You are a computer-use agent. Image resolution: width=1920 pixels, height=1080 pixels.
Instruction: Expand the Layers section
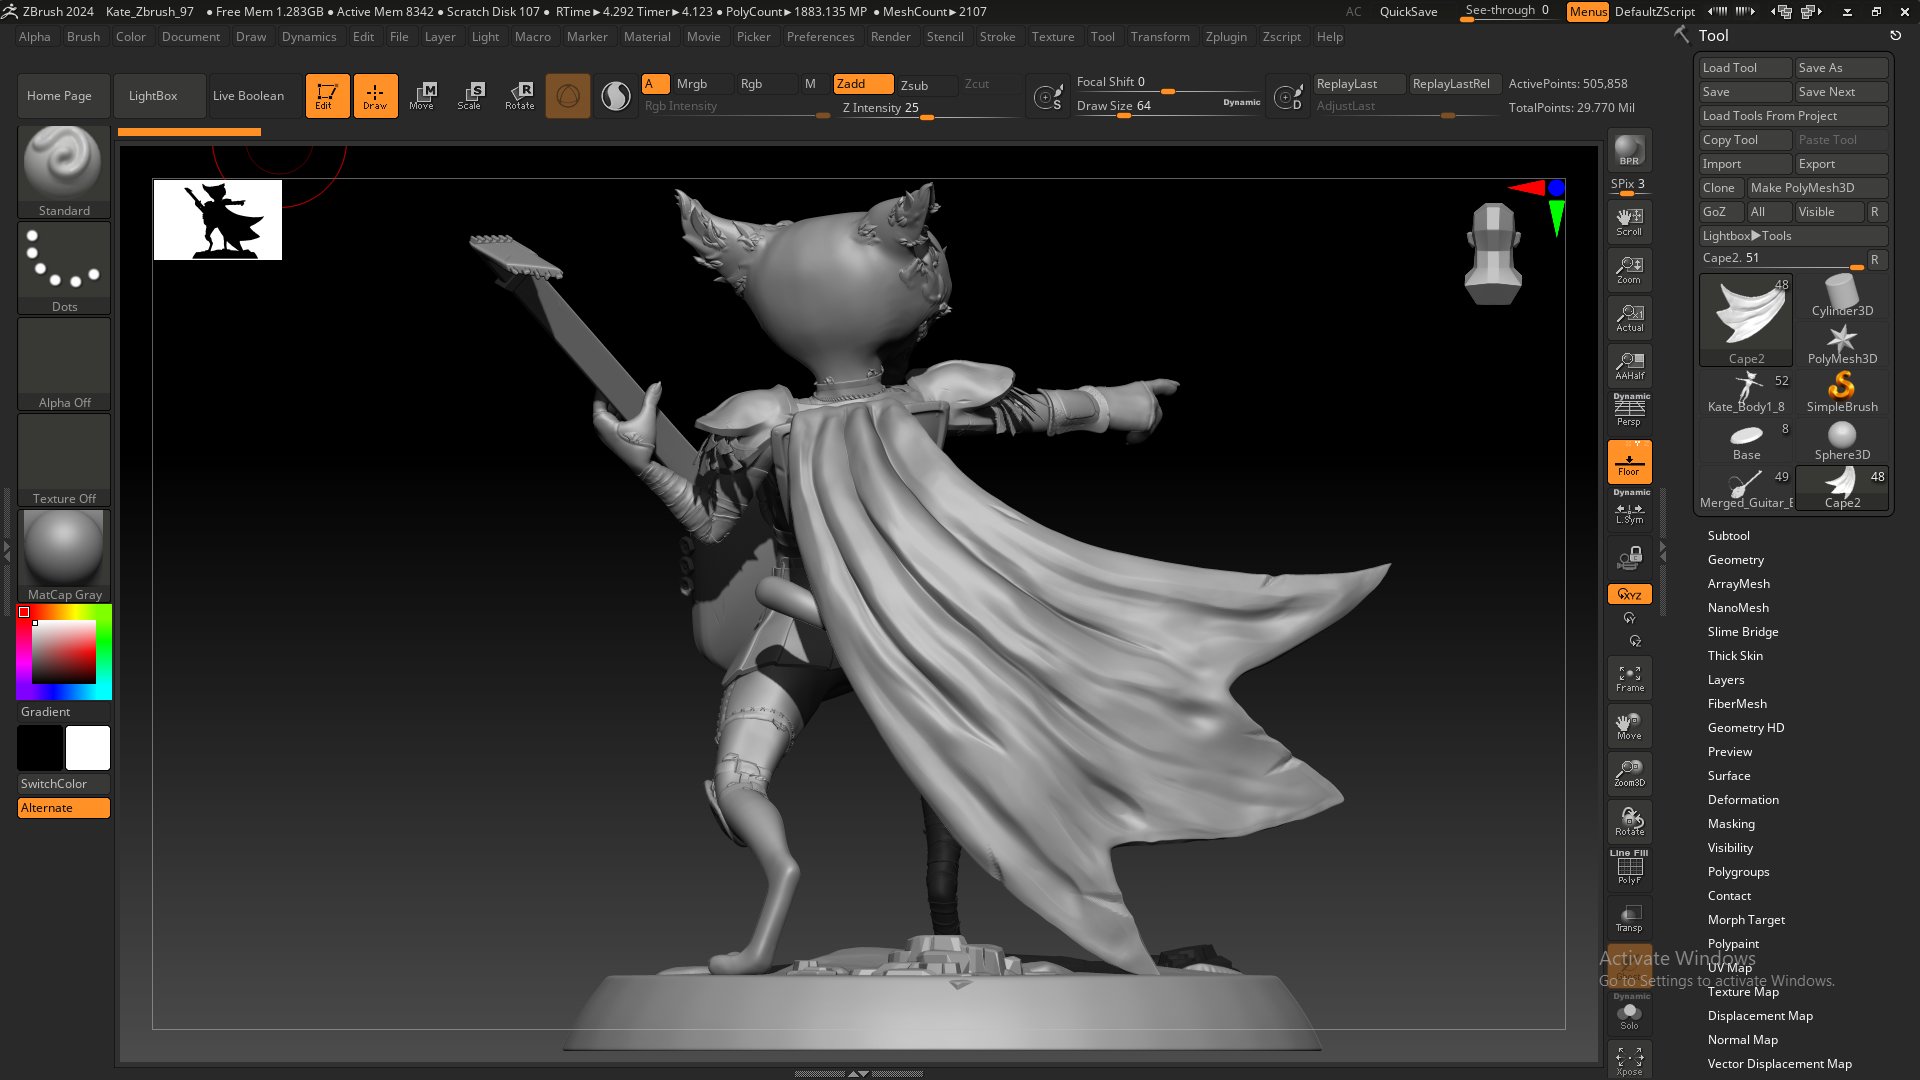[1725, 680]
